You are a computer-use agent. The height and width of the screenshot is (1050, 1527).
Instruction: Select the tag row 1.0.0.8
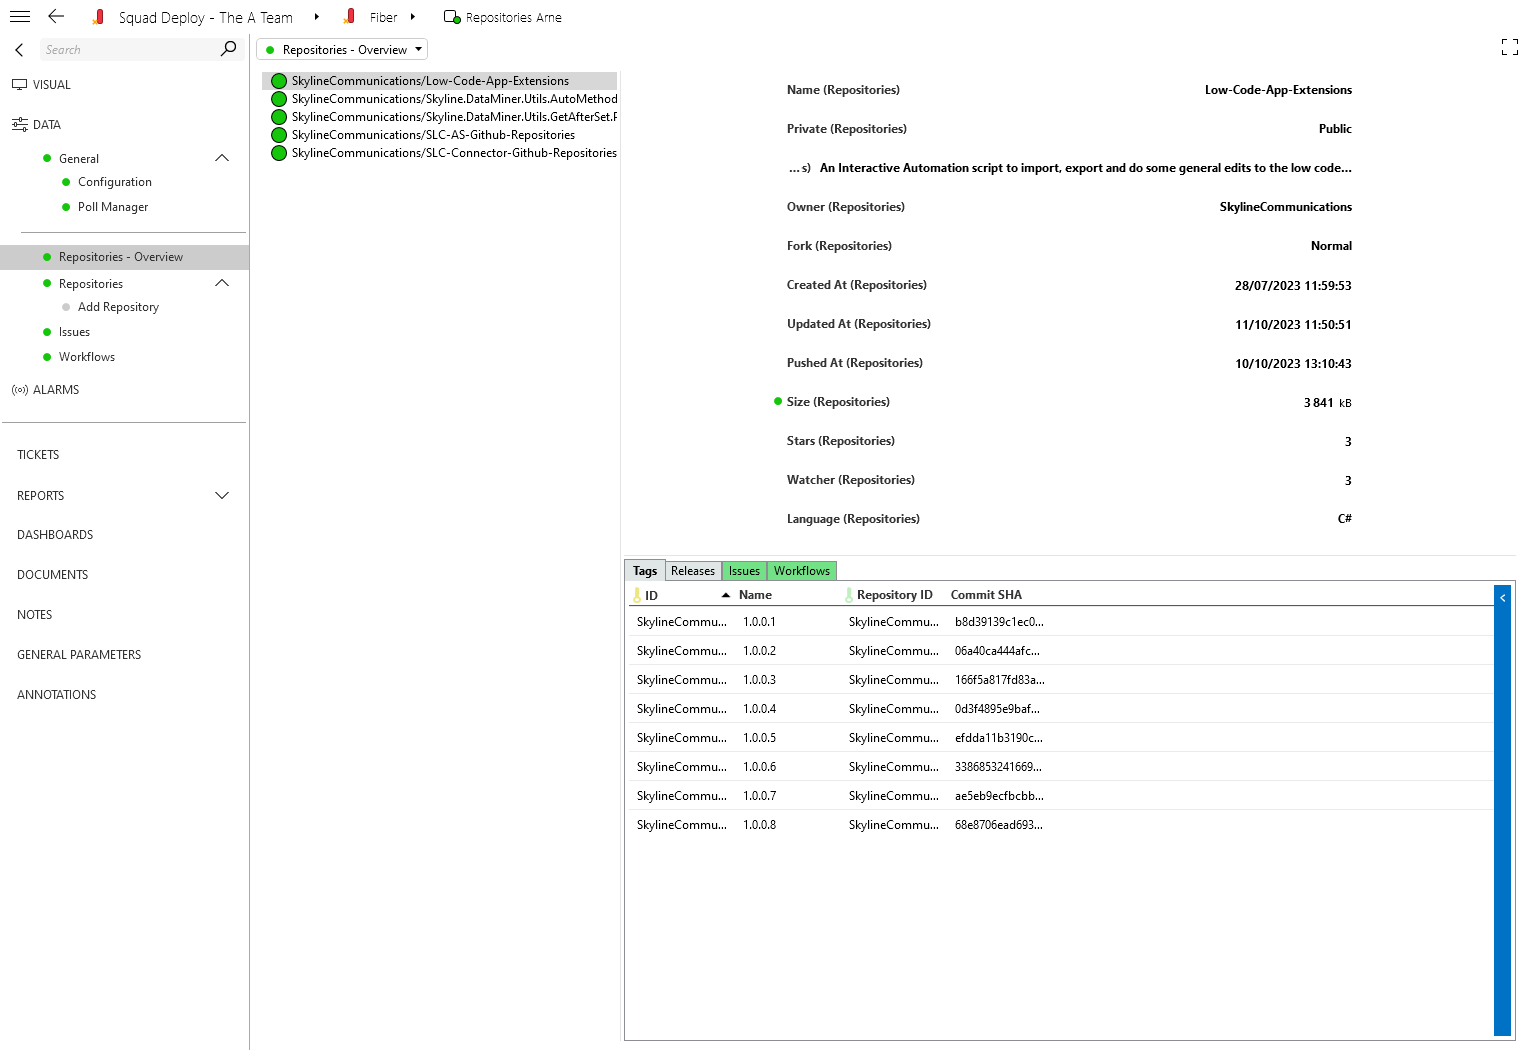(1060, 825)
